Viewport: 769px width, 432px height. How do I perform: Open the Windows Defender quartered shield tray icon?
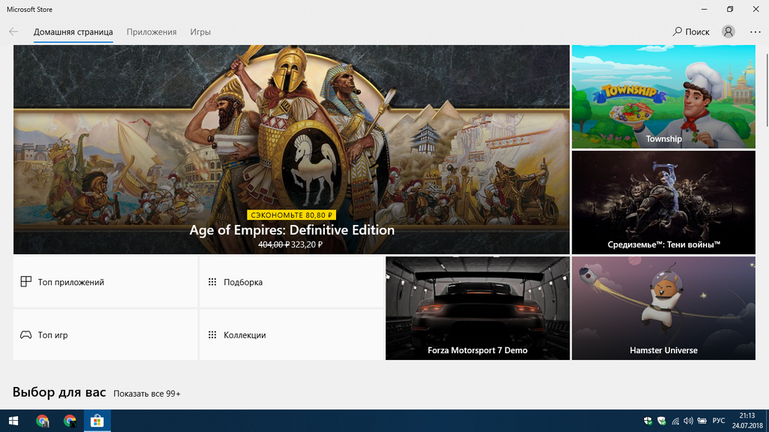tap(648, 421)
